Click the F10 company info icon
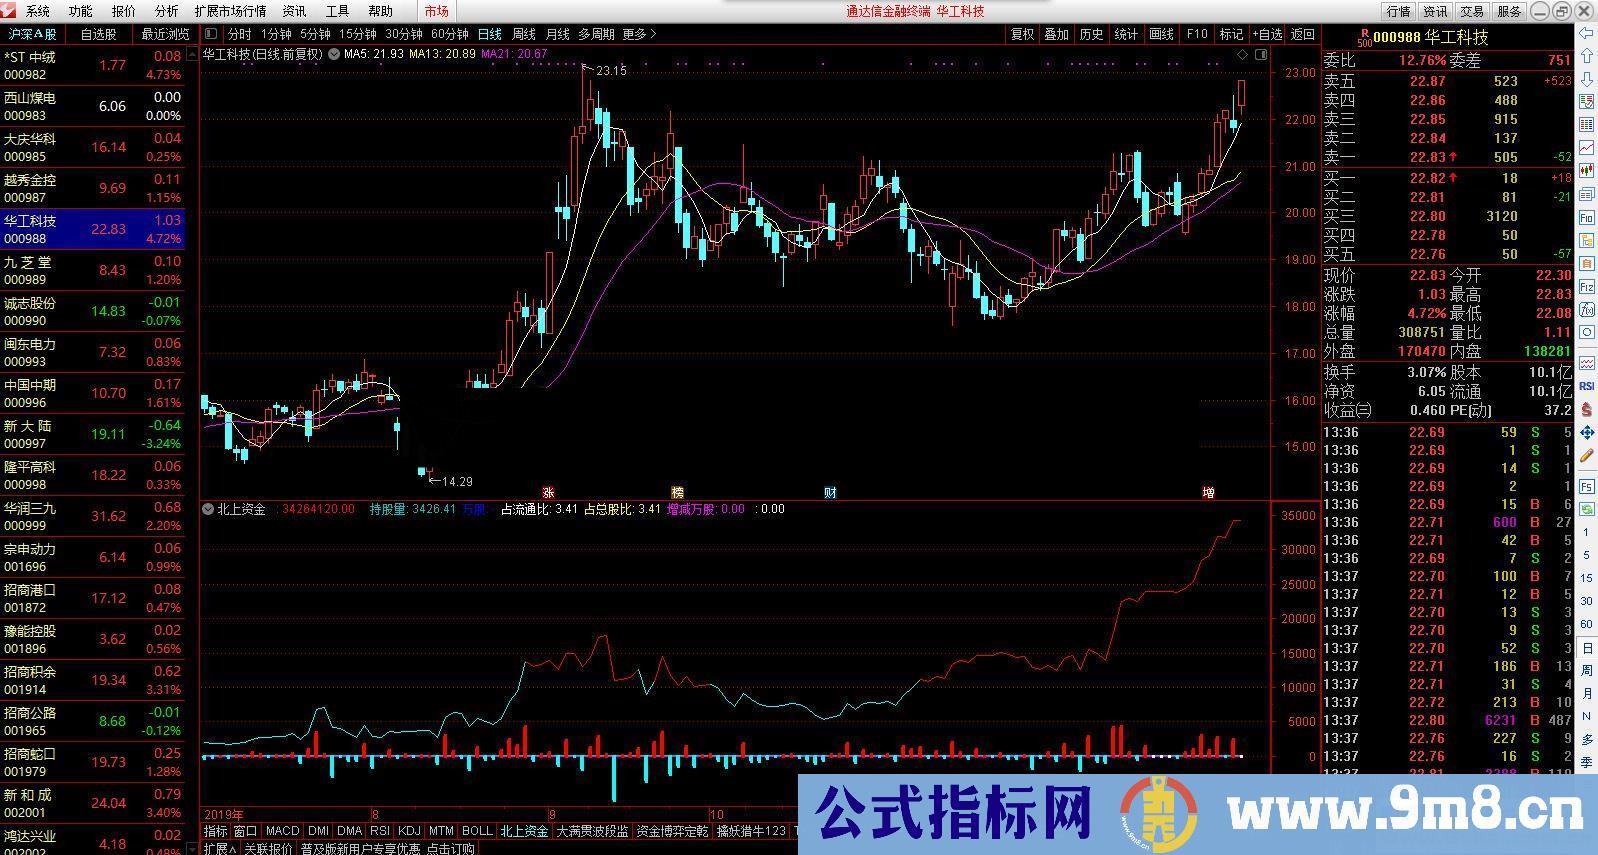Viewport: 1598px width, 855px height. [x=1586, y=217]
